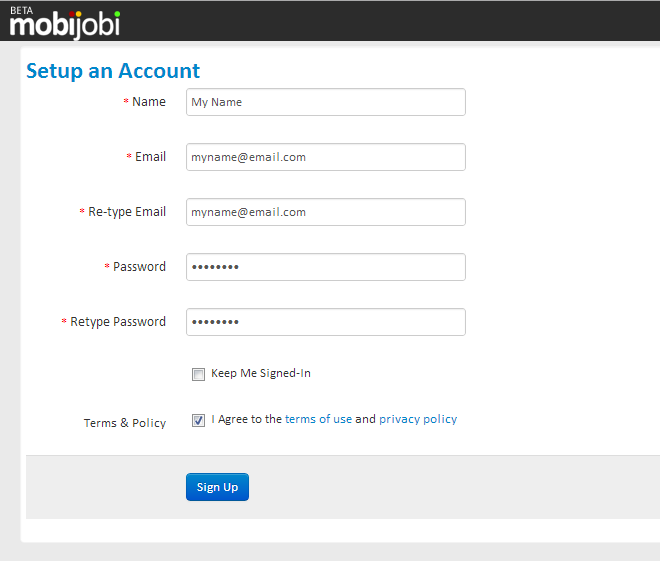Open the terms of use link
The height and width of the screenshot is (561, 660).
318,420
